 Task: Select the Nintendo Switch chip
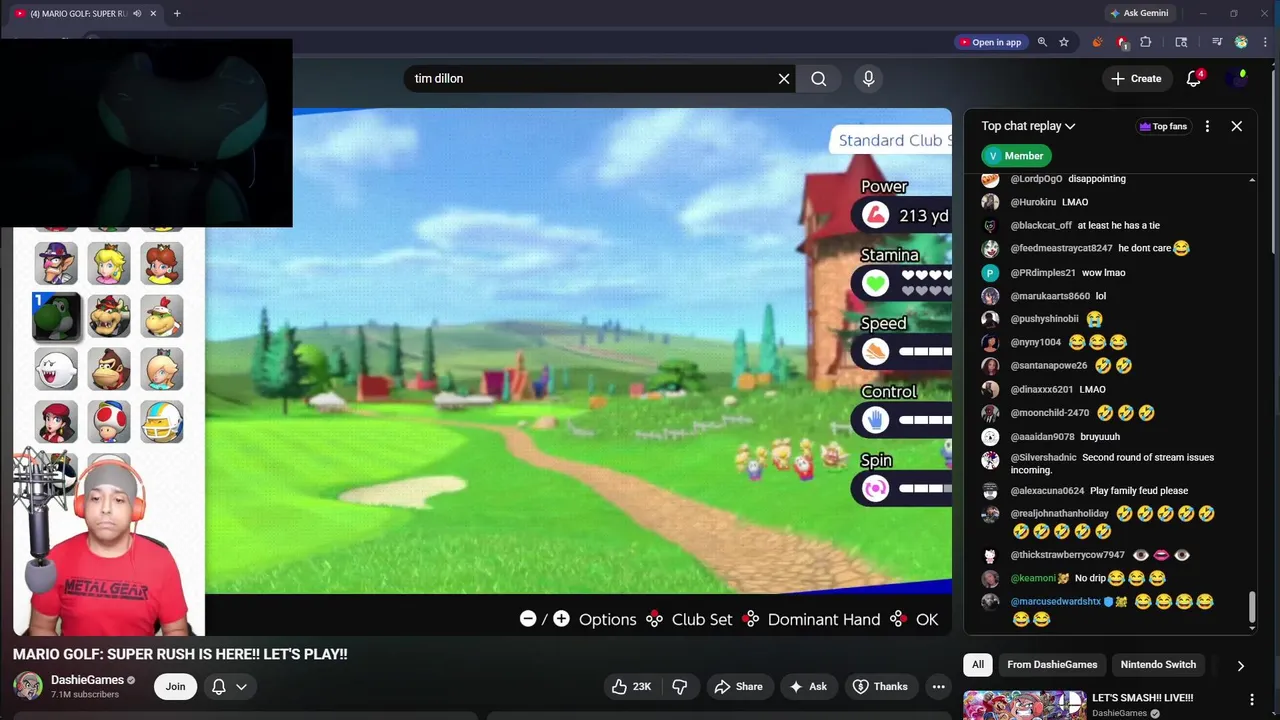[1158, 665]
